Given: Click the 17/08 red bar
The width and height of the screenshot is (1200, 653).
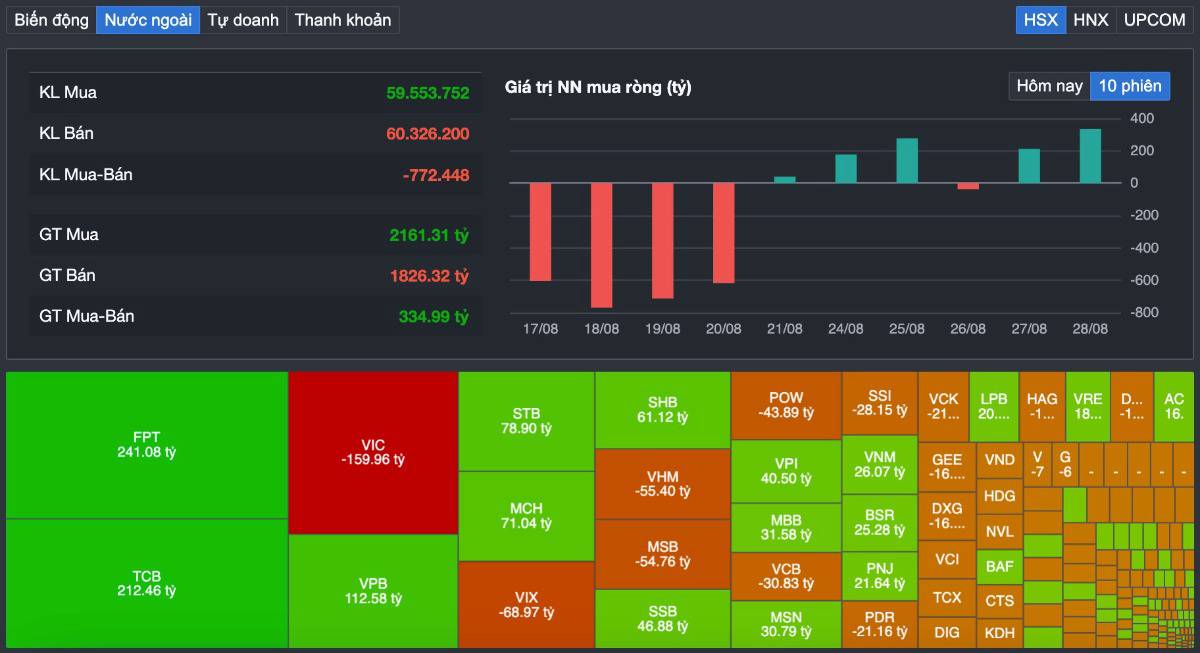Looking at the screenshot, I should pyautogui.click(x=541, y=232).
